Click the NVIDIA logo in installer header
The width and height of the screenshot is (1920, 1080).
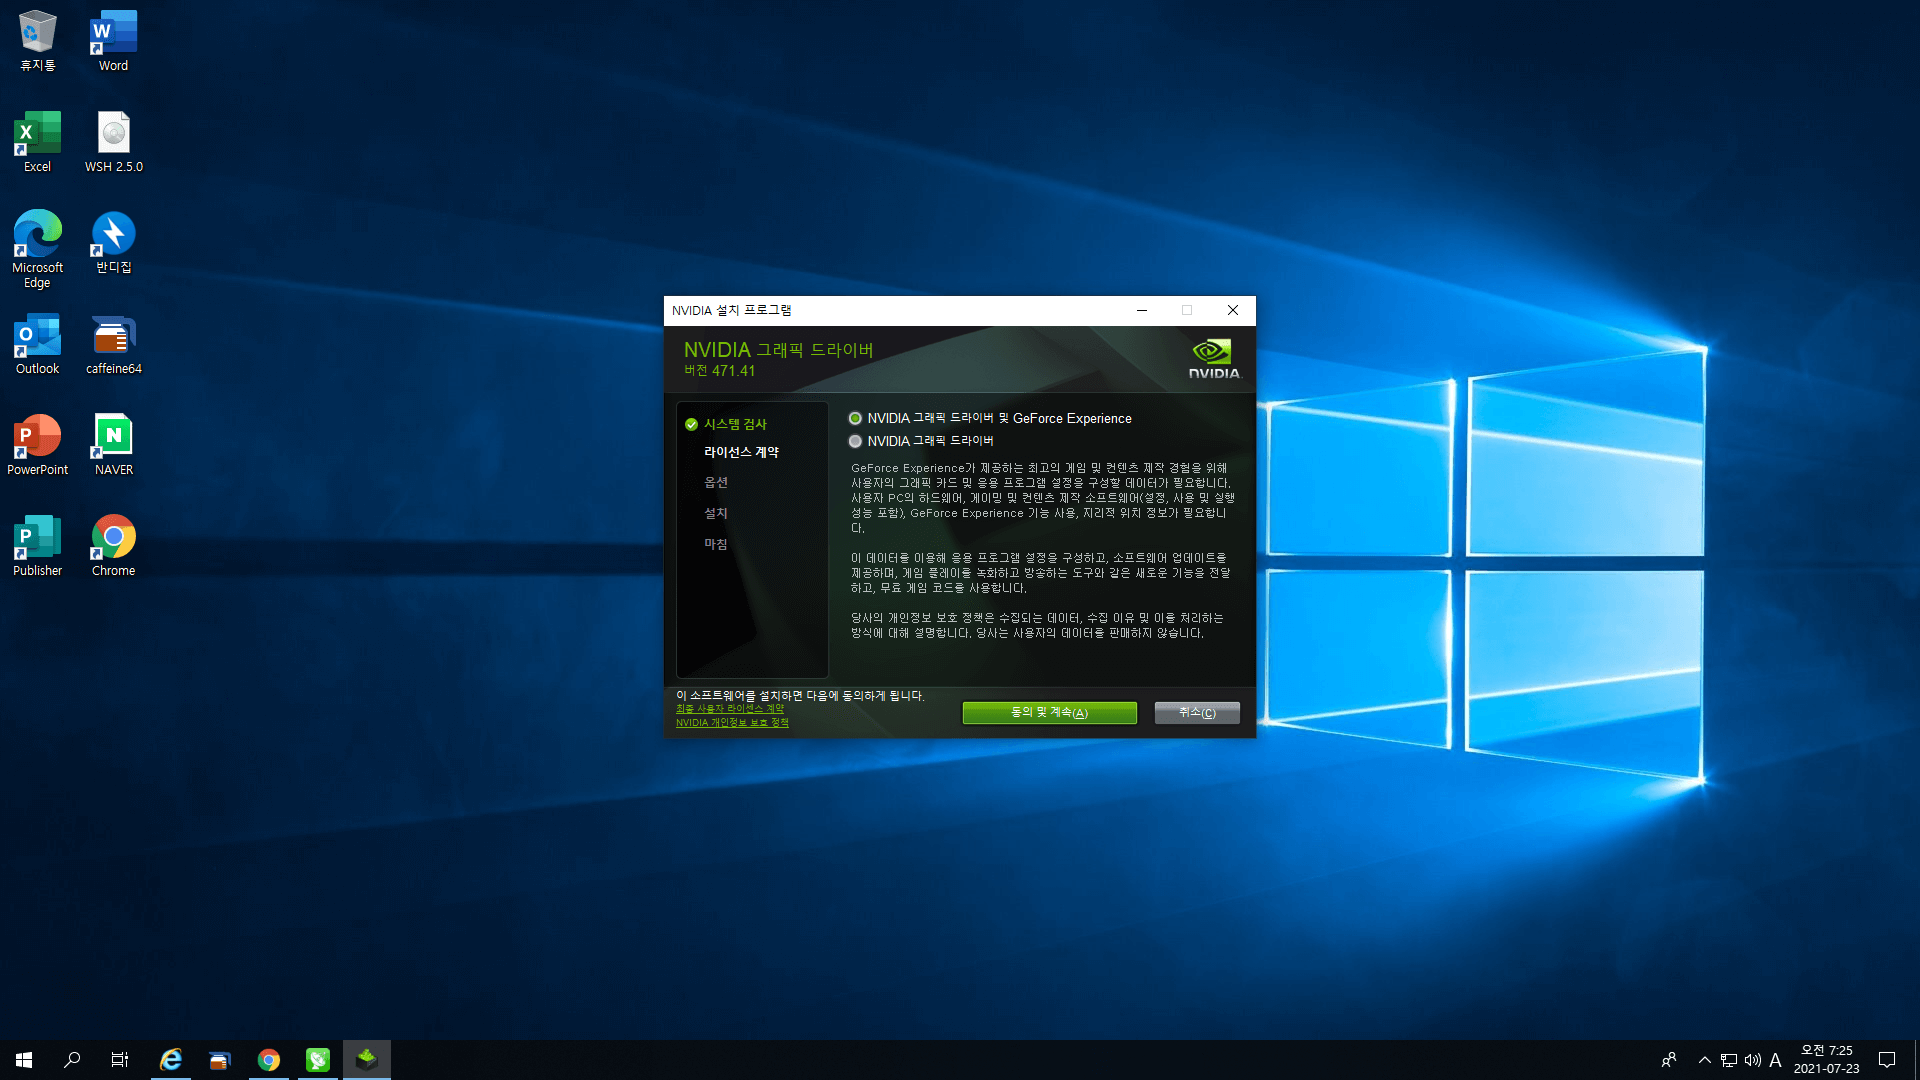(1213, 359)
